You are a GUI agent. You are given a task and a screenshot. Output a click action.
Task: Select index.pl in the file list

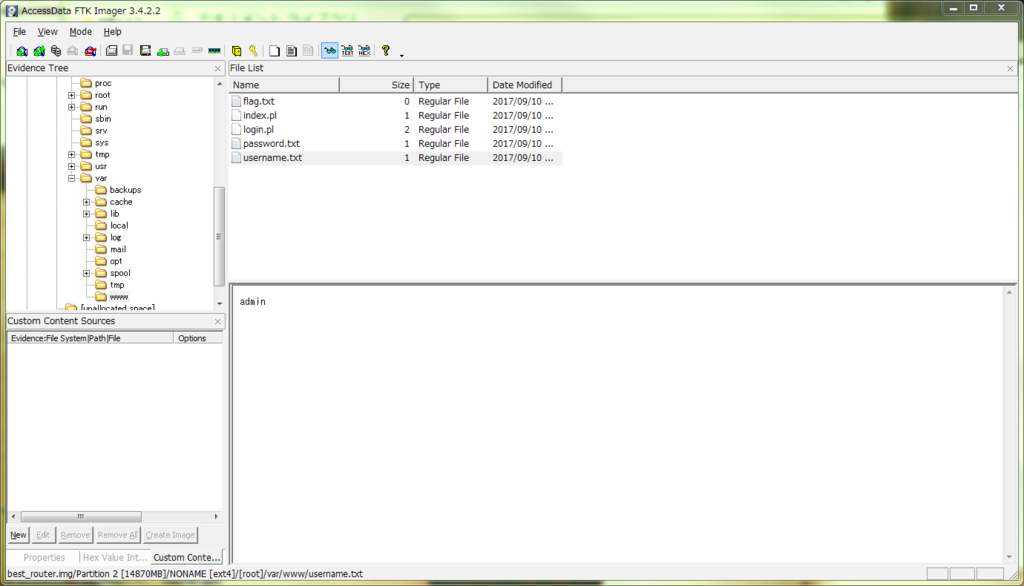tap(260, 116)
